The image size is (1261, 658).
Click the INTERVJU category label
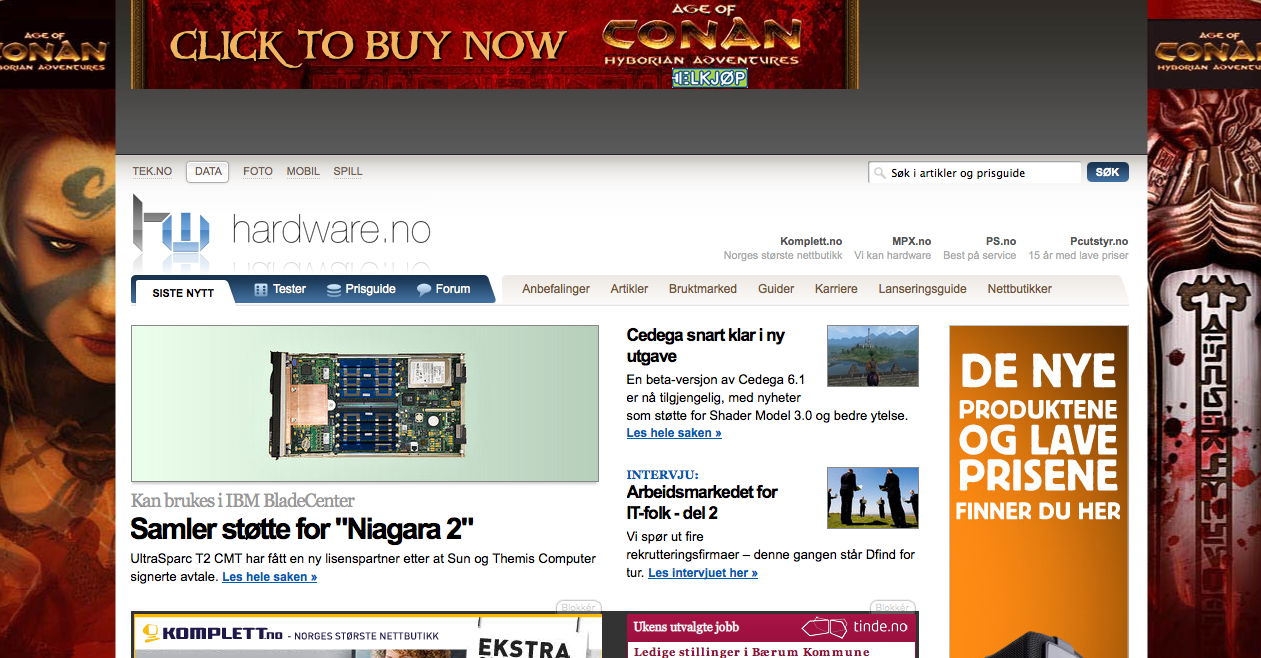[x=663, y=474]
